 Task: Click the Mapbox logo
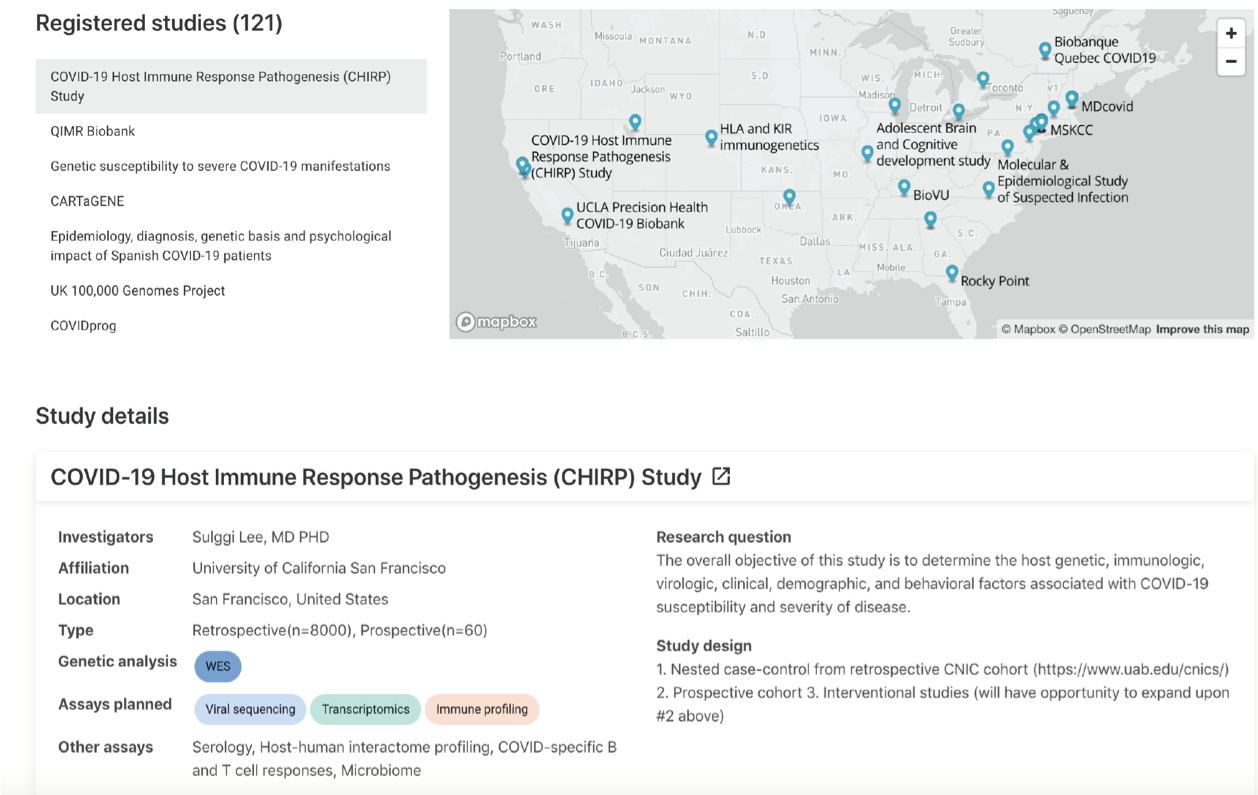(x=496, y=322)
